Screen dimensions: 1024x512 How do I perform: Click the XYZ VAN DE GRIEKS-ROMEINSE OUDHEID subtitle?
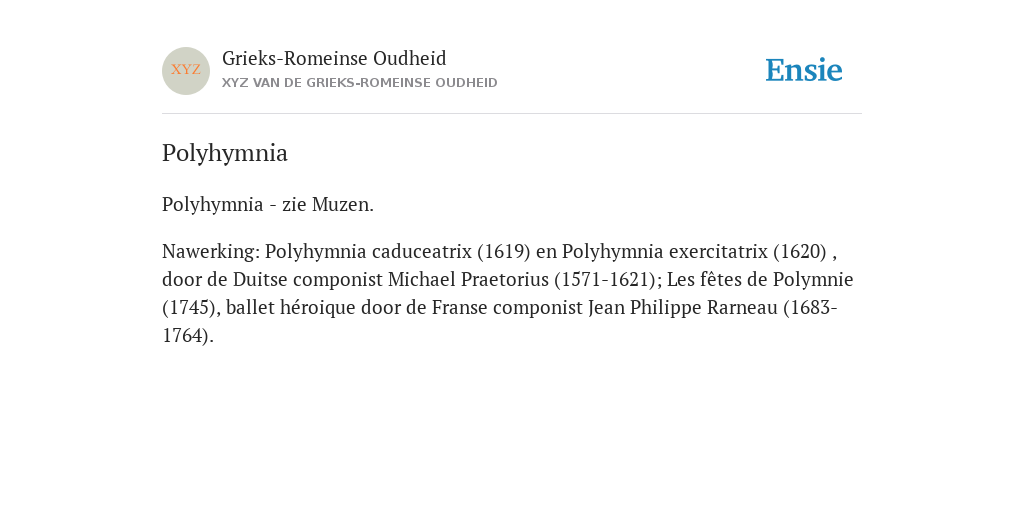coord(360,83)
